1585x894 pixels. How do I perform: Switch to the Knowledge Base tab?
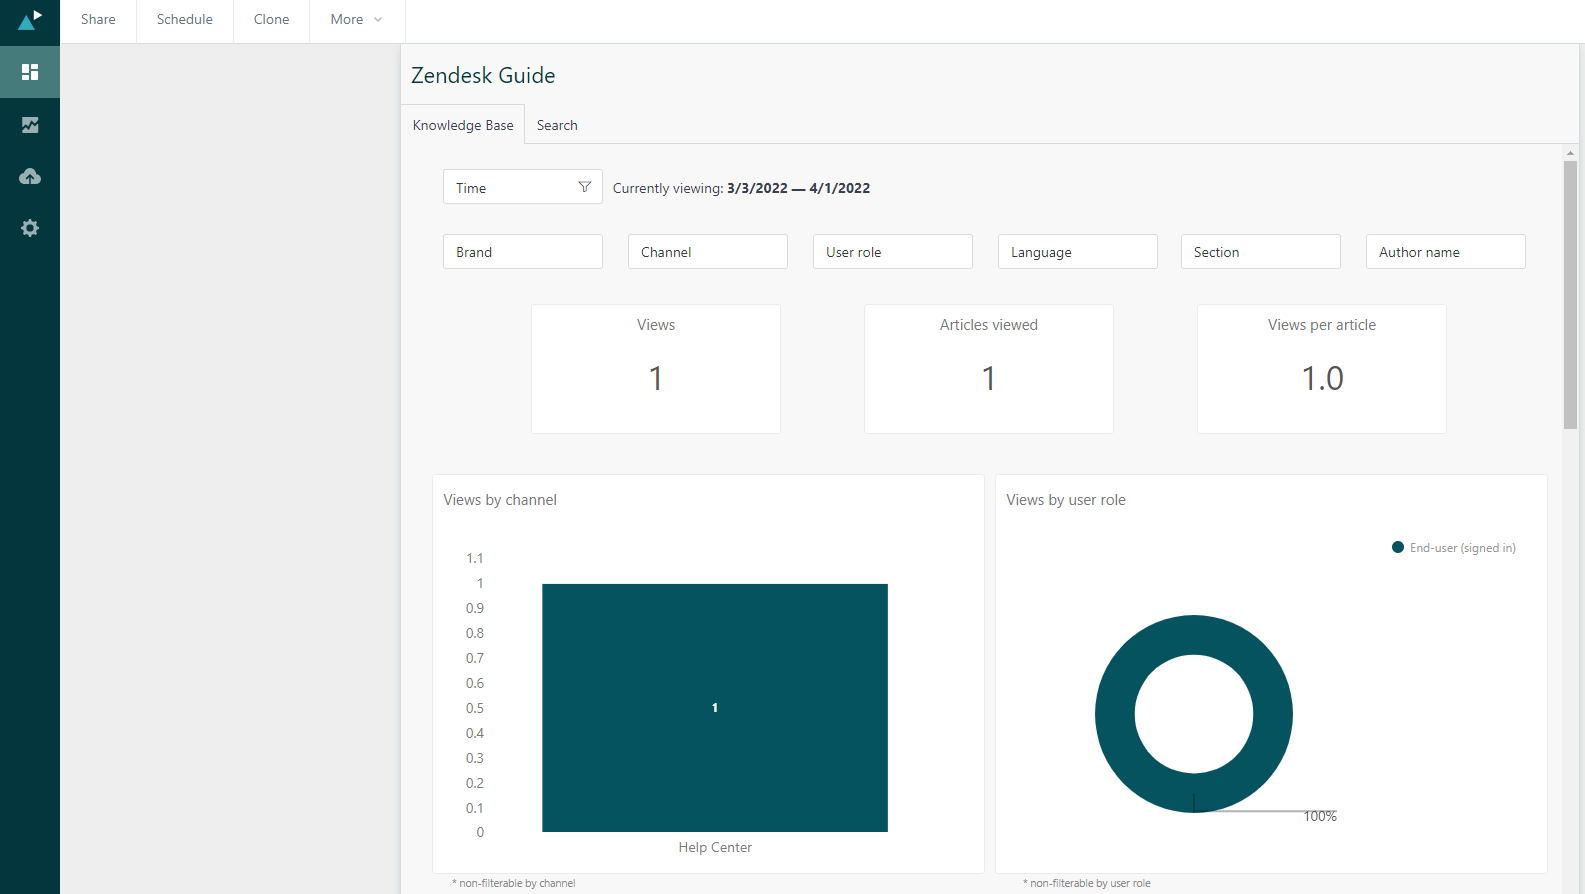463,125
